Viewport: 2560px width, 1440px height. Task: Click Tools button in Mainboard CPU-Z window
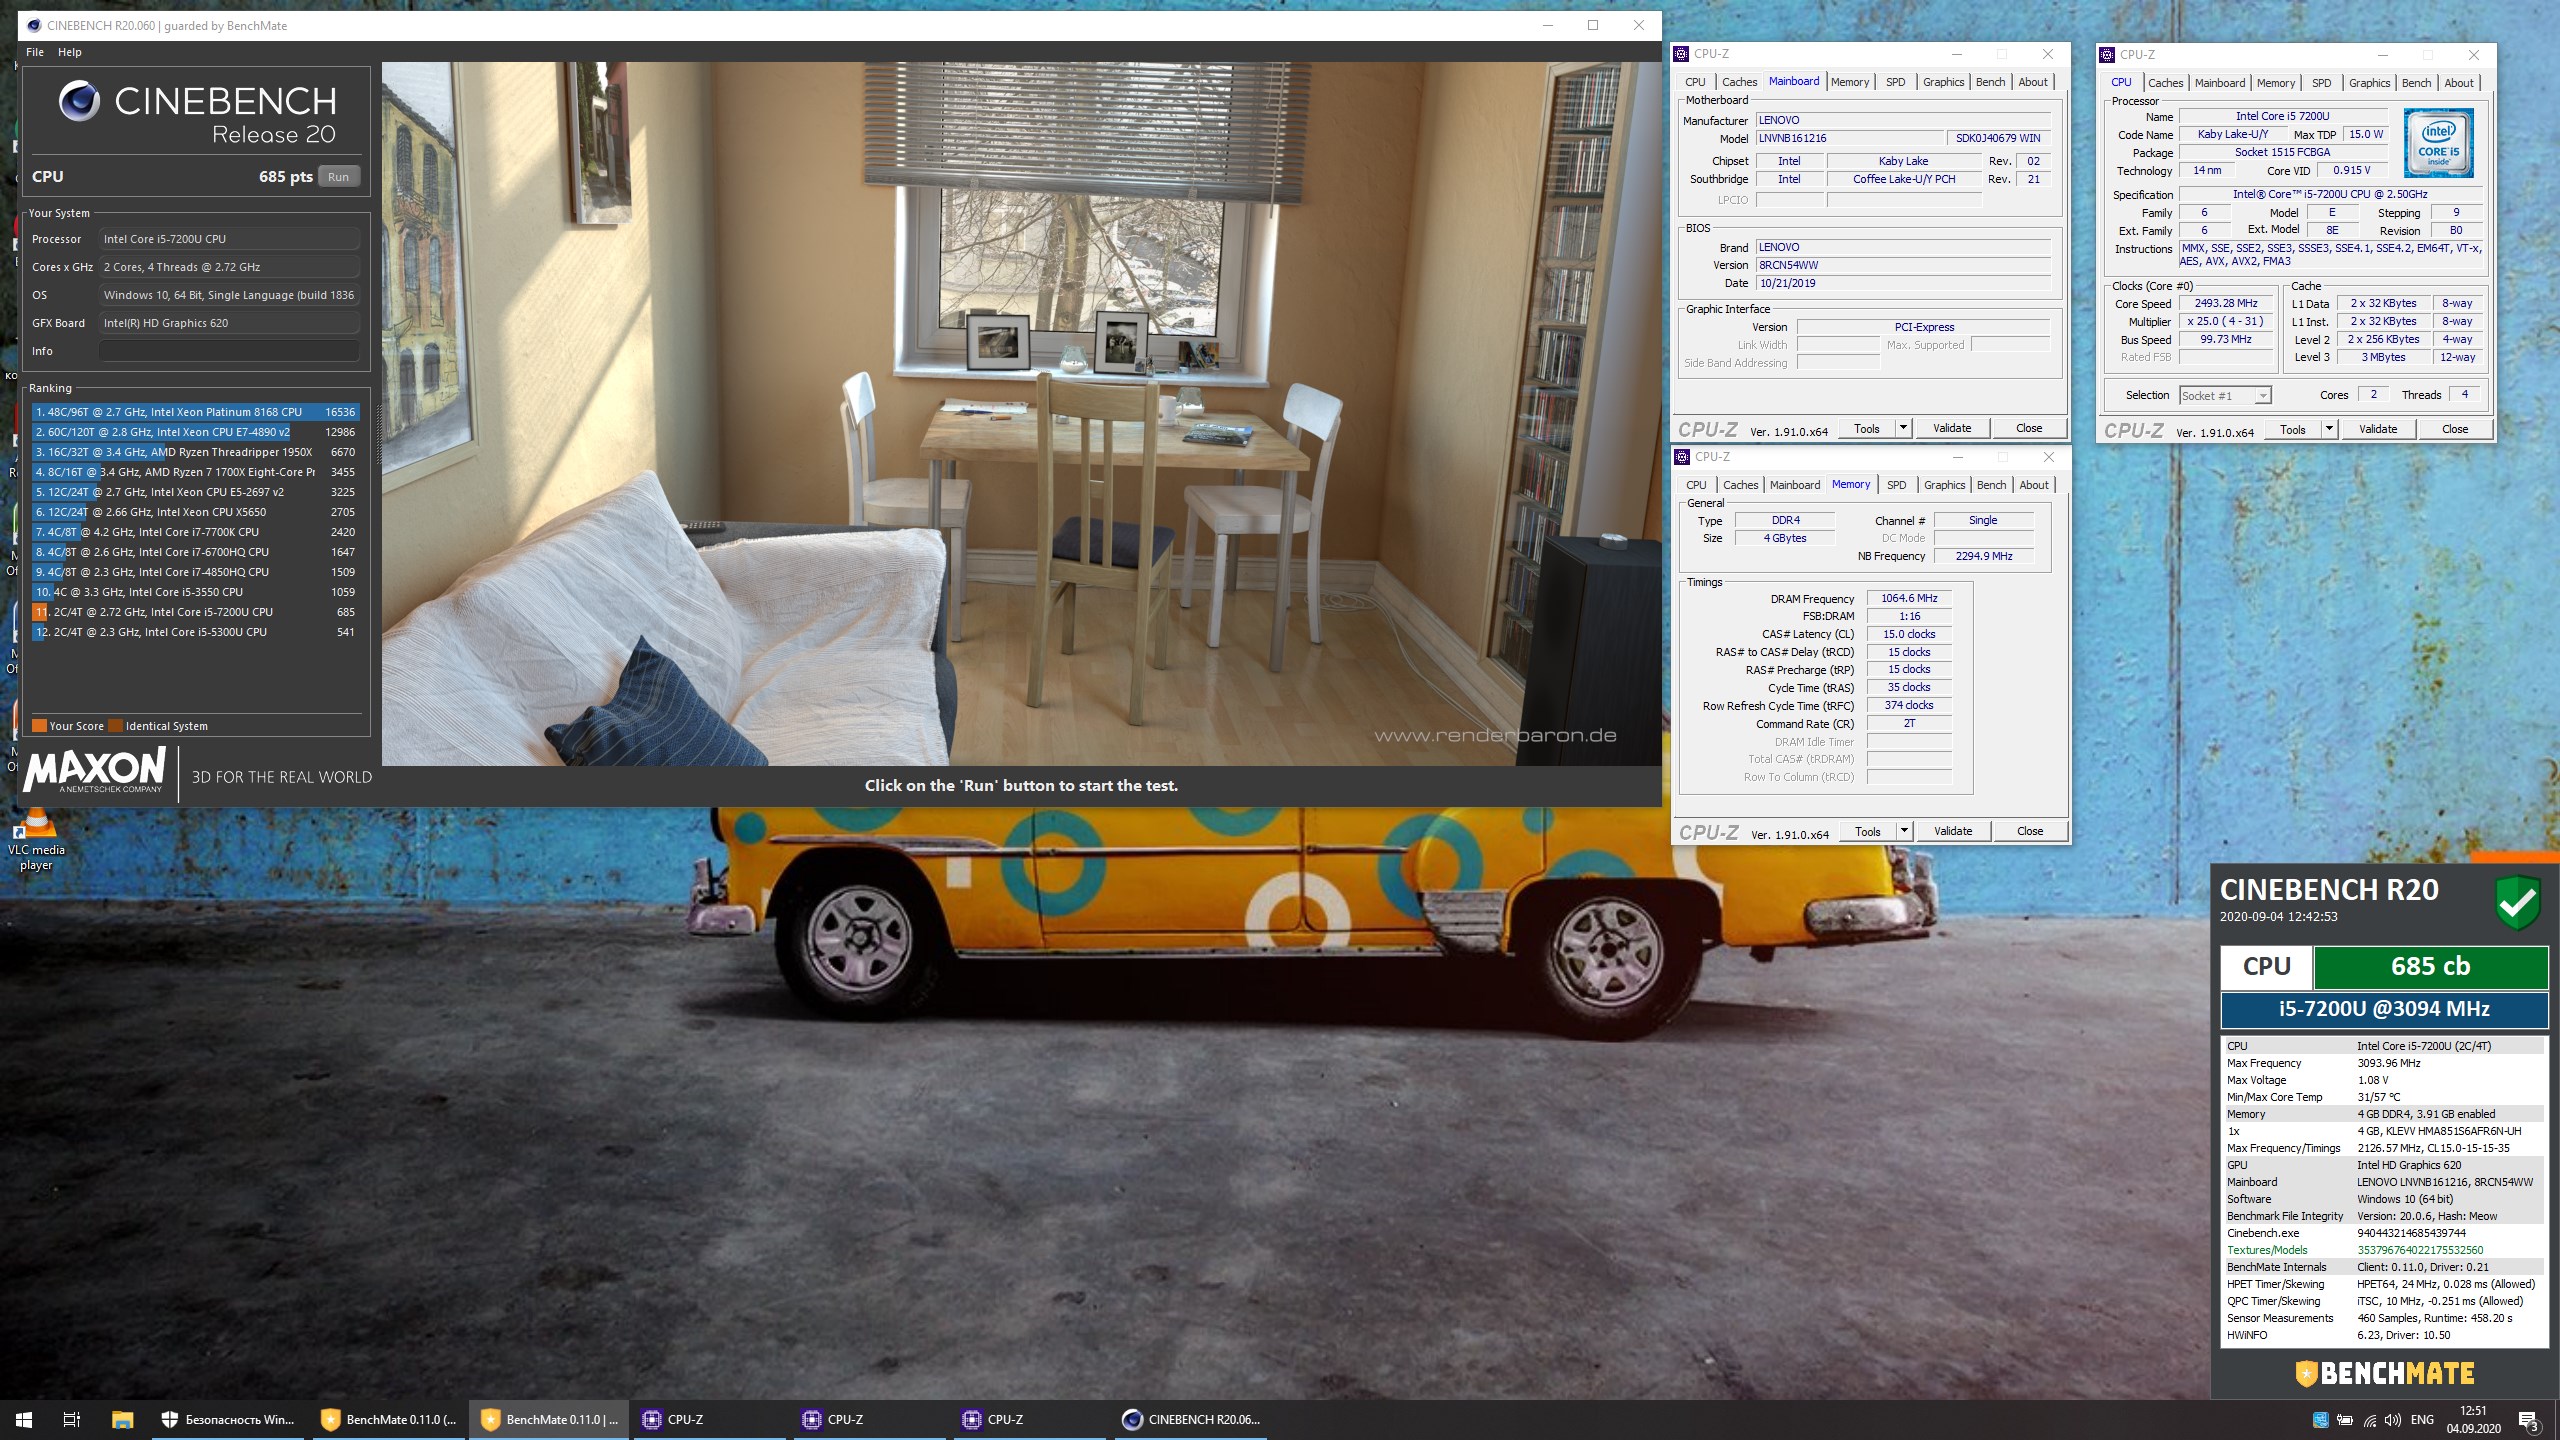click(1867, 428)
